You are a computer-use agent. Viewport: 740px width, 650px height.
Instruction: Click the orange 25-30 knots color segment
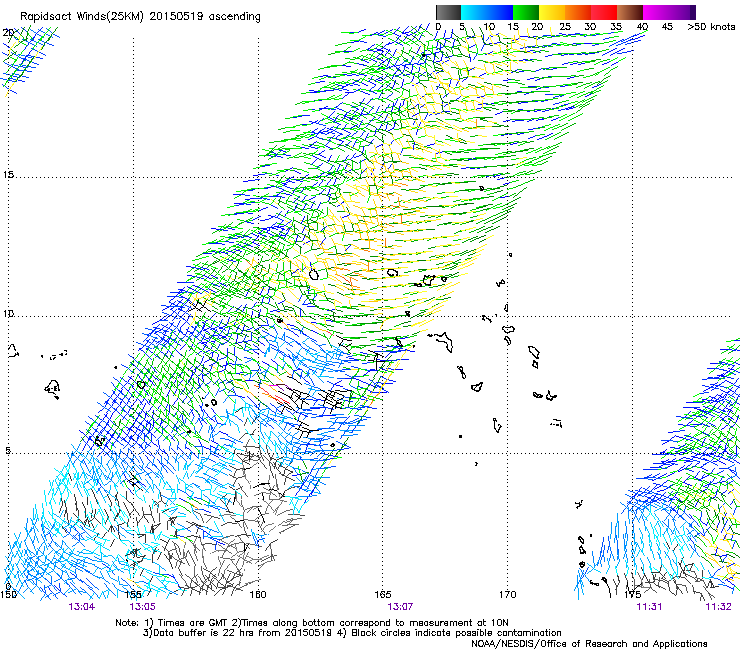[x=578, y=12]
